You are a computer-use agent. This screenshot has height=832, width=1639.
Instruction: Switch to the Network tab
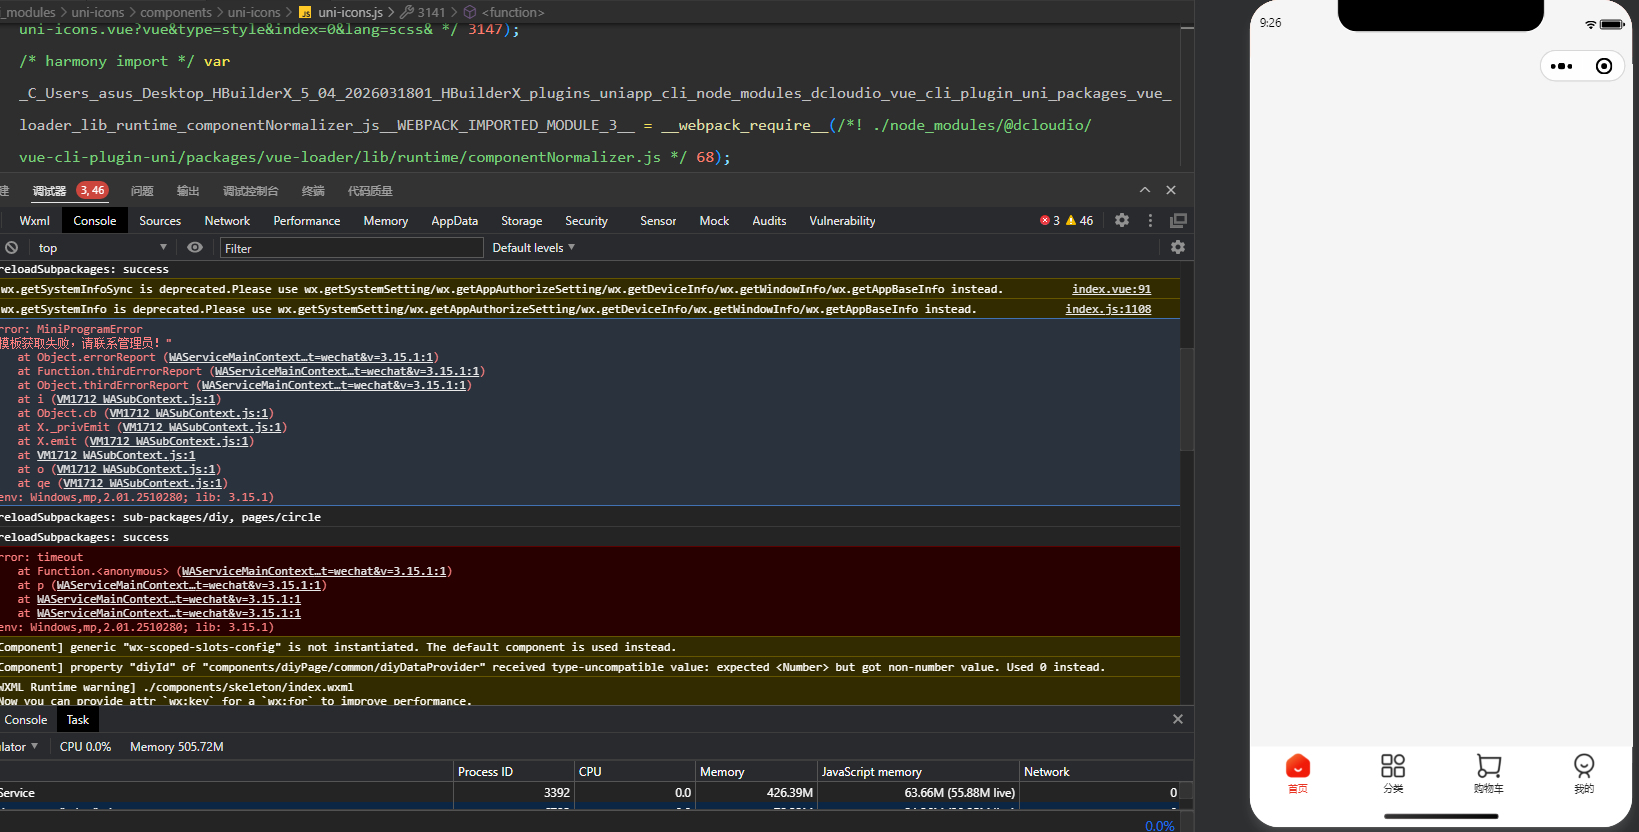(227, 221)
